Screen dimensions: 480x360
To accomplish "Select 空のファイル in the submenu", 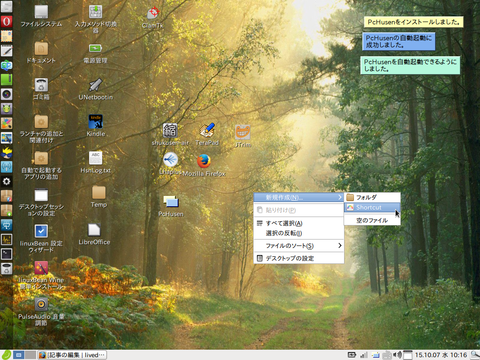I will coord(372,220).
